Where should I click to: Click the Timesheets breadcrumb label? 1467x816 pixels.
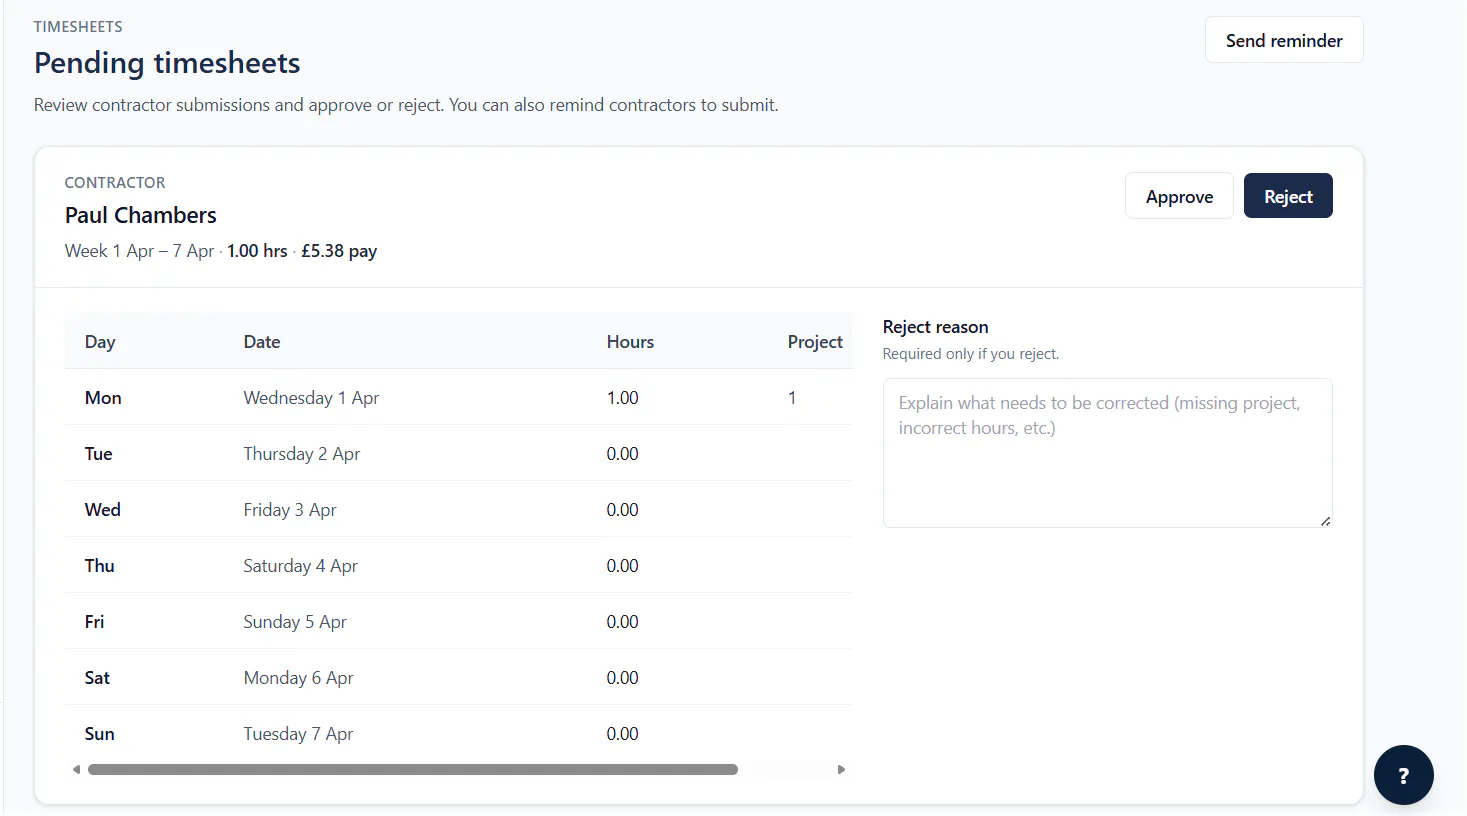click(78, 26)
